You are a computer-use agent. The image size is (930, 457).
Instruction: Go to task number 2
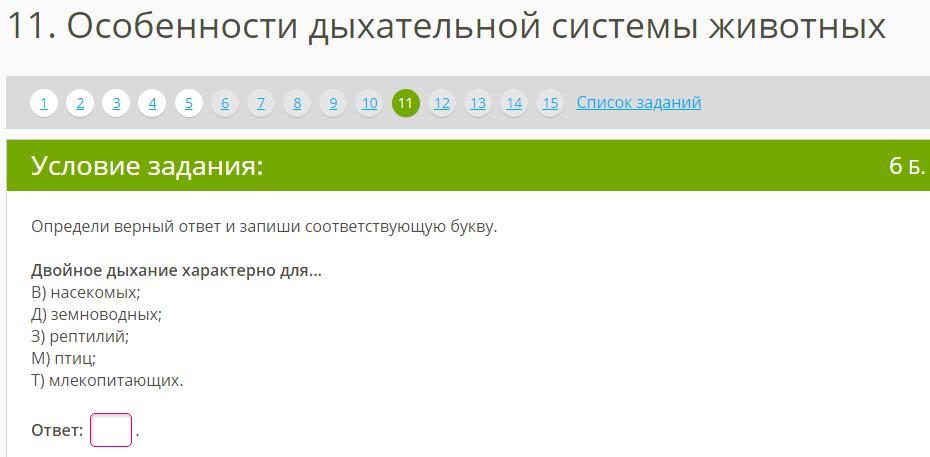click(80, 104)
